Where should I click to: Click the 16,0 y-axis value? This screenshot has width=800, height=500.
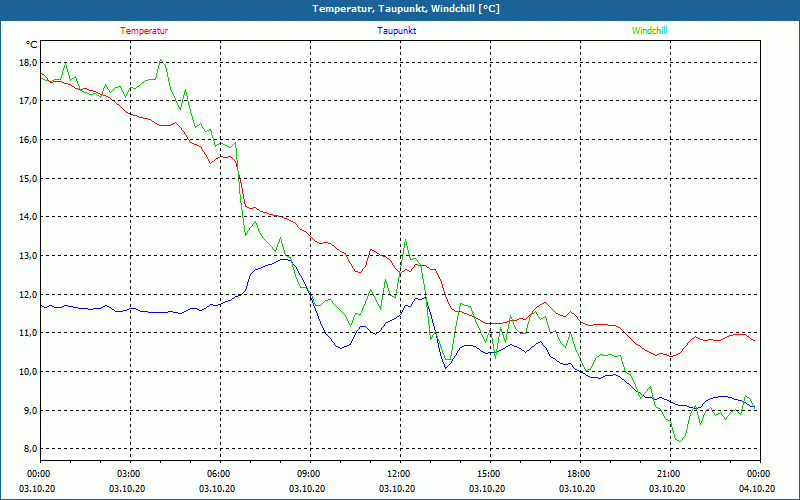tap(29, 140)
